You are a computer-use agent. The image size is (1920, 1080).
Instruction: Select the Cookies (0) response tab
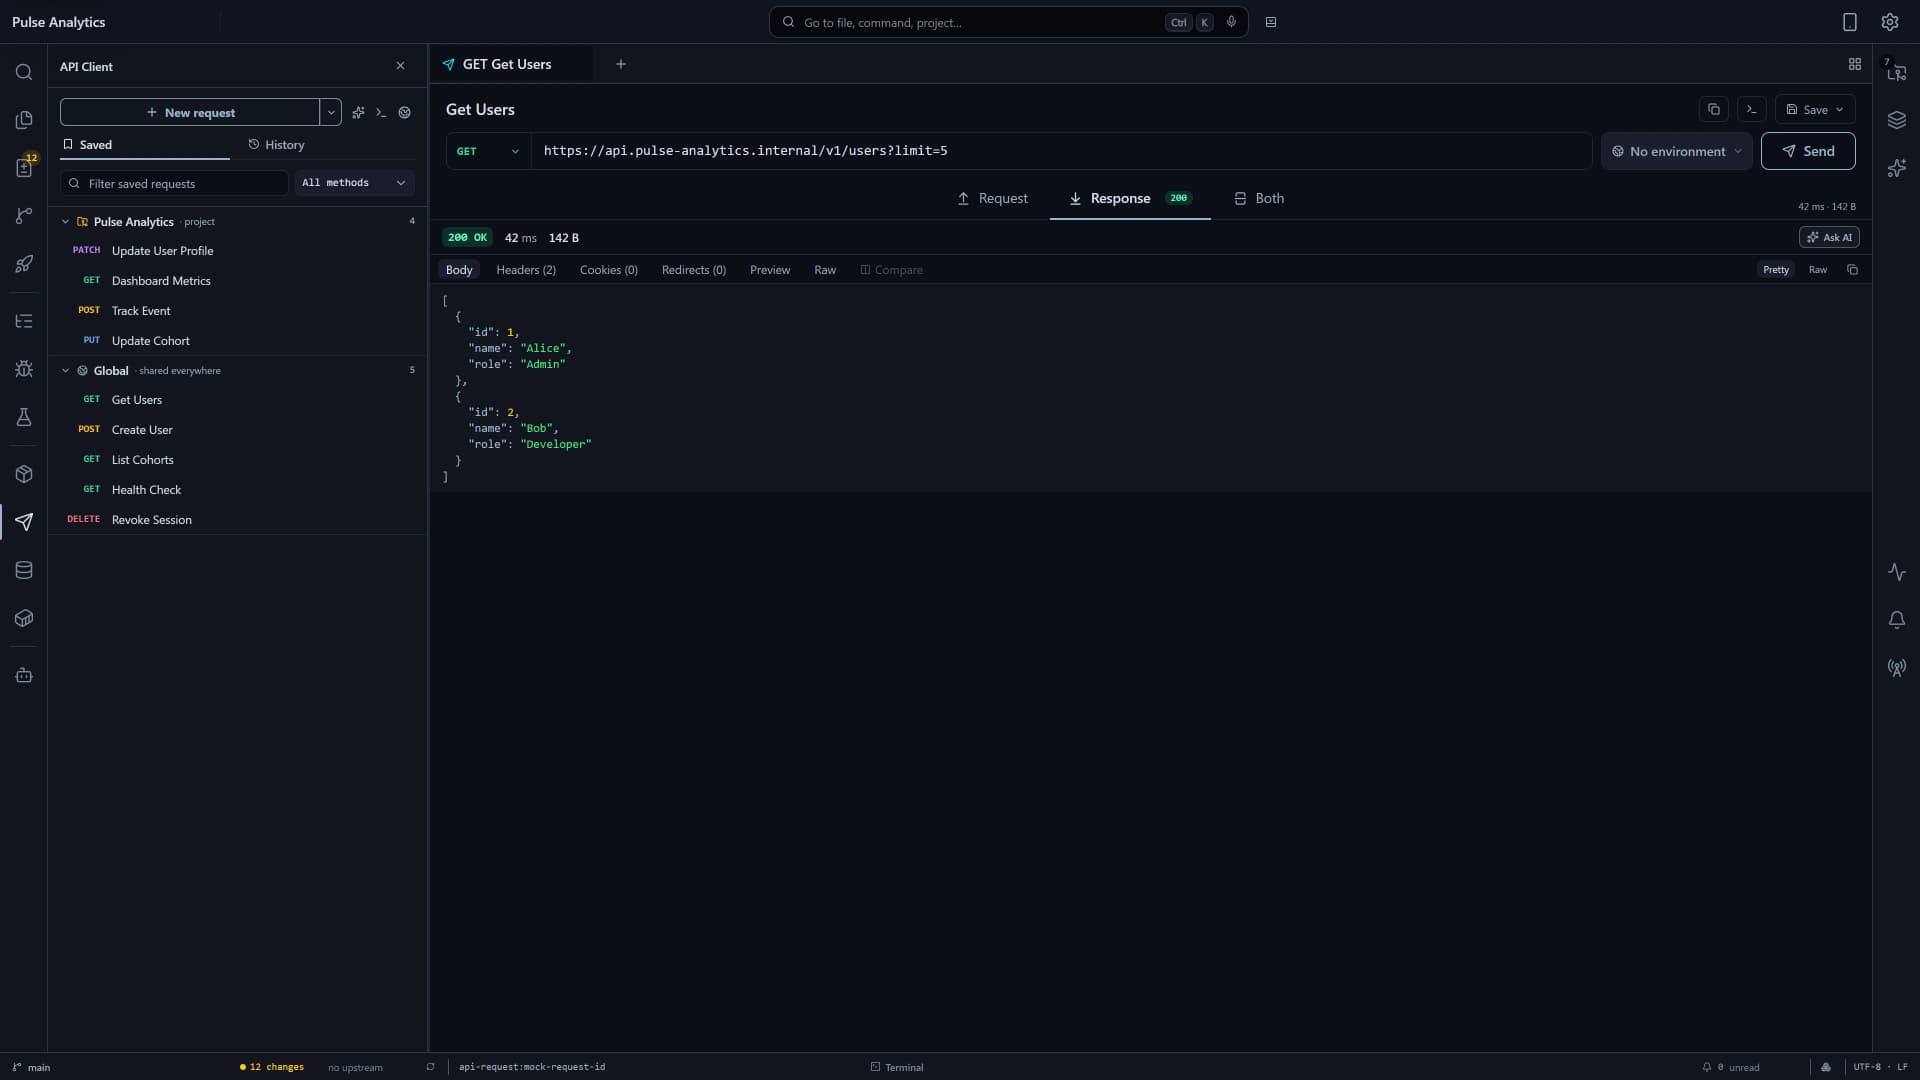click(x=609, y=270)
